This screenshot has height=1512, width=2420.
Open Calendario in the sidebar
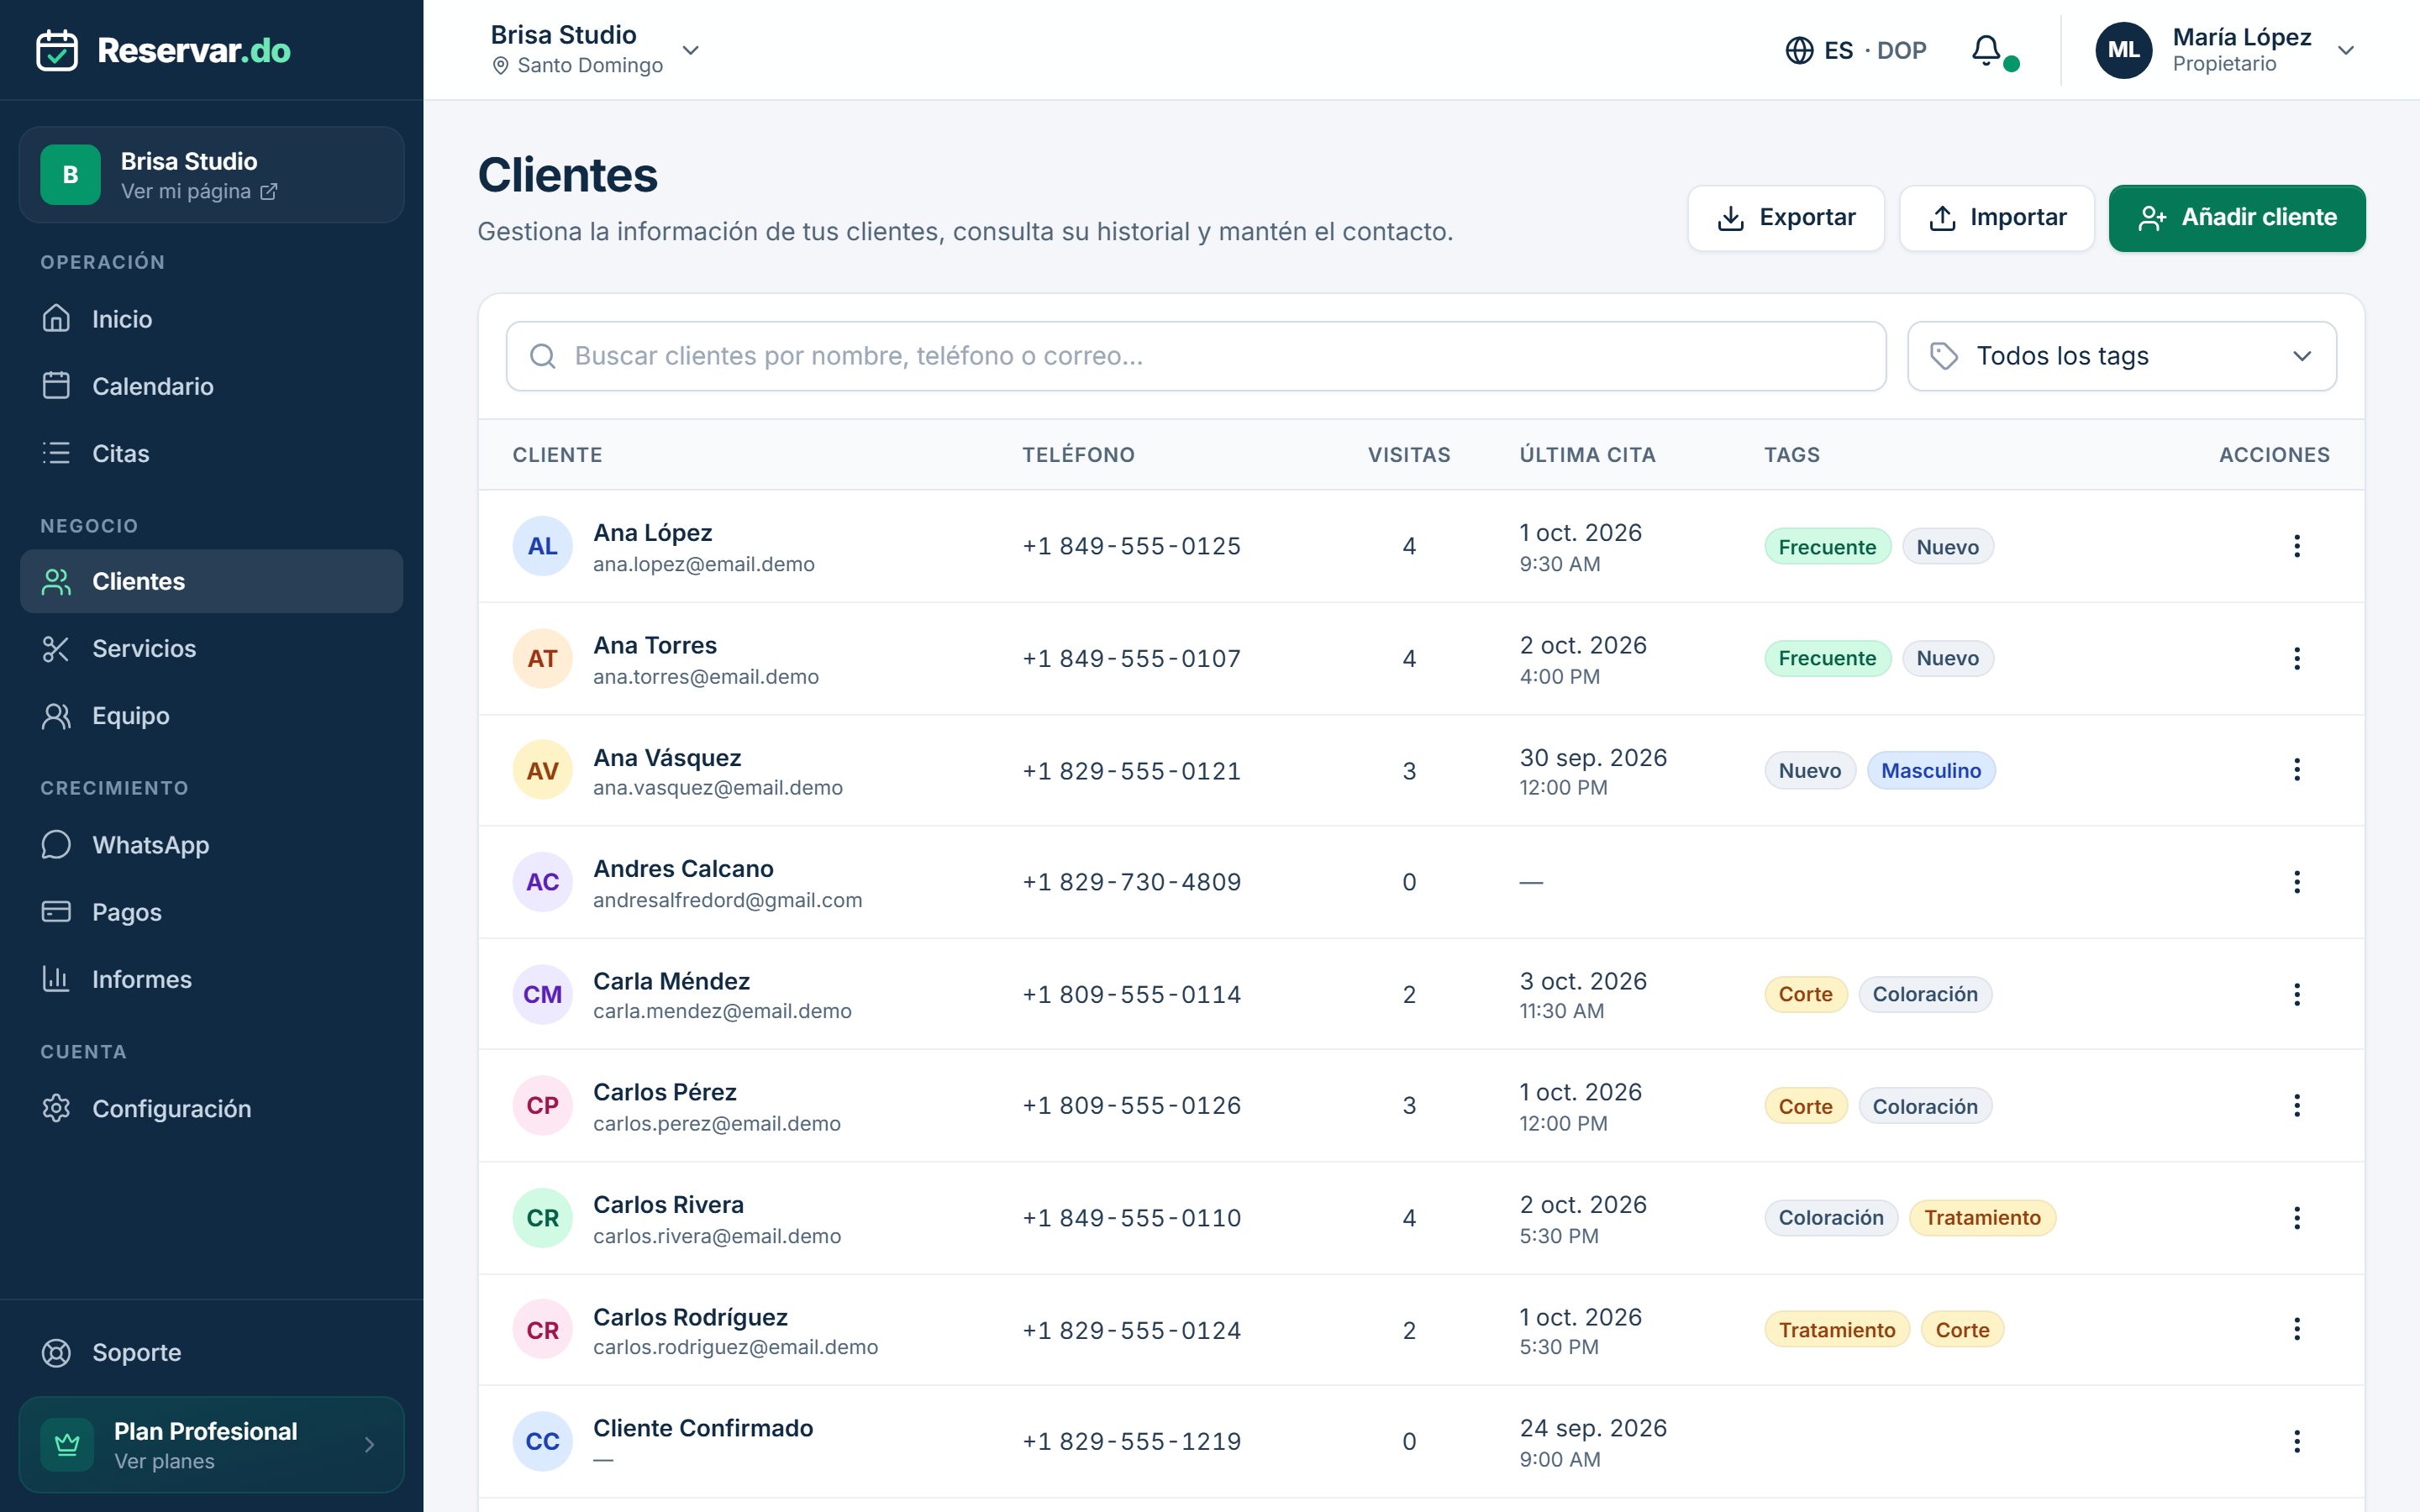[x=211, y=386]
